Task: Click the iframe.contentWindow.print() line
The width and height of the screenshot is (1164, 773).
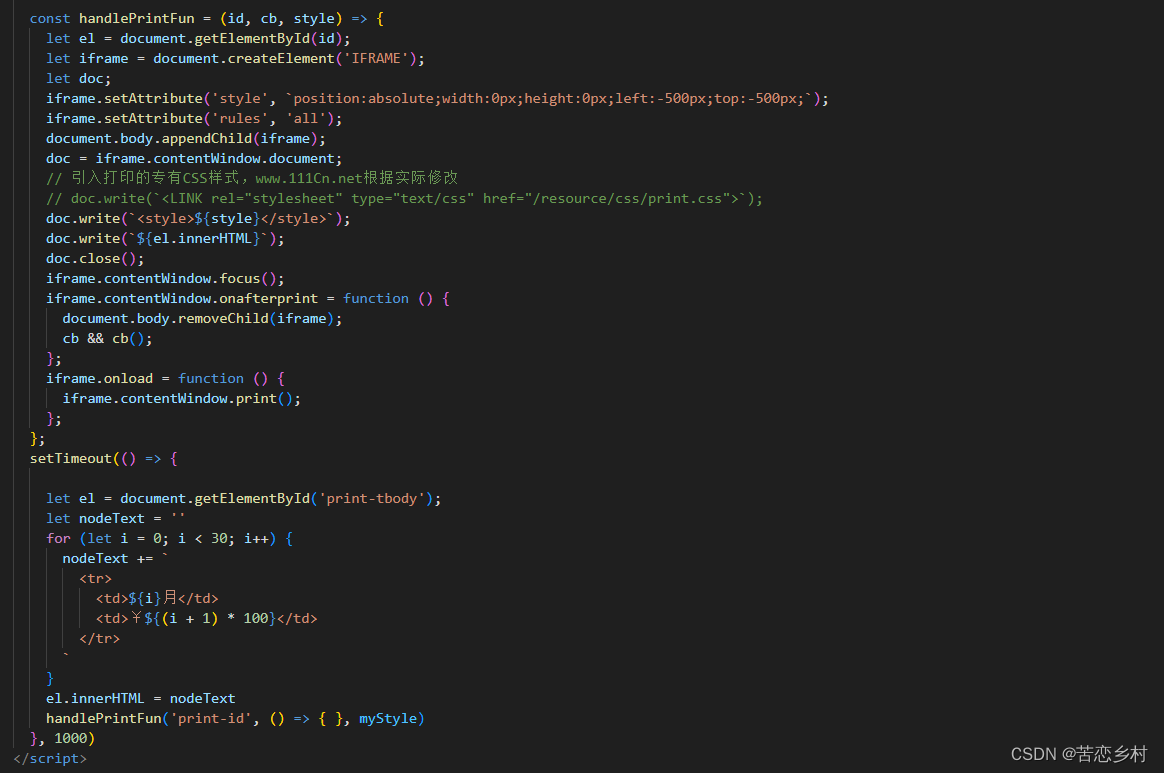Action: 181,399
